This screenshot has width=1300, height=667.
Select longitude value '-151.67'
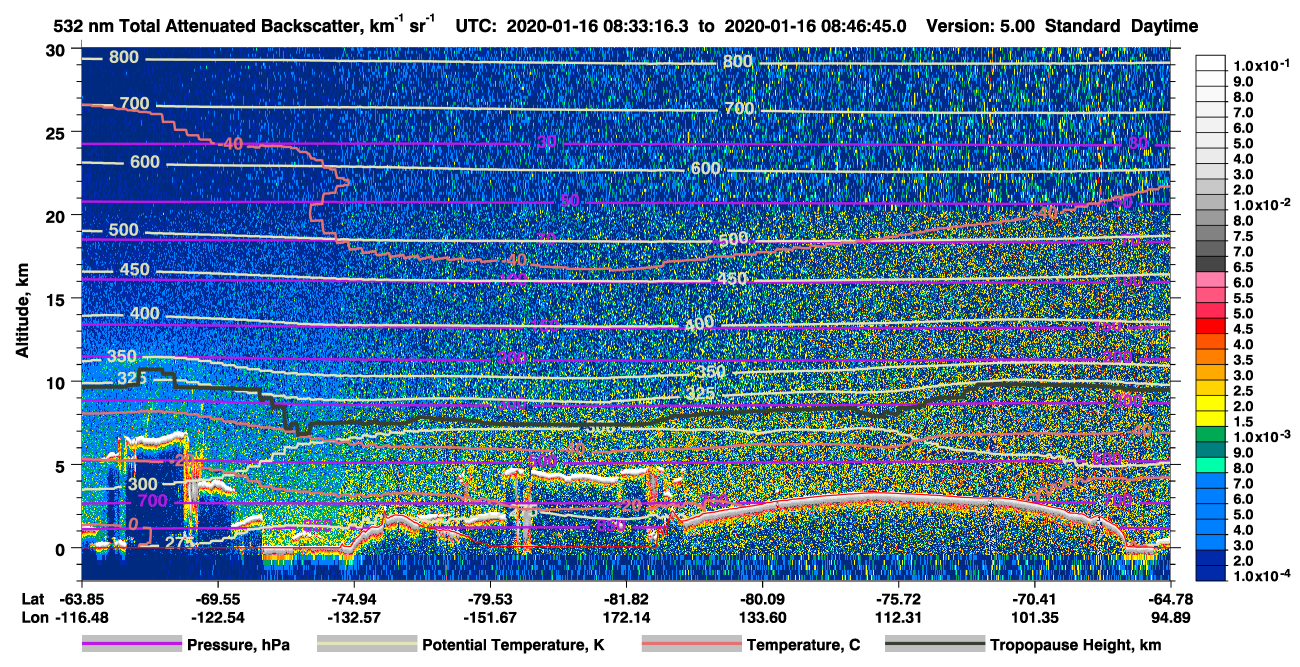click(x=490, y=616)
